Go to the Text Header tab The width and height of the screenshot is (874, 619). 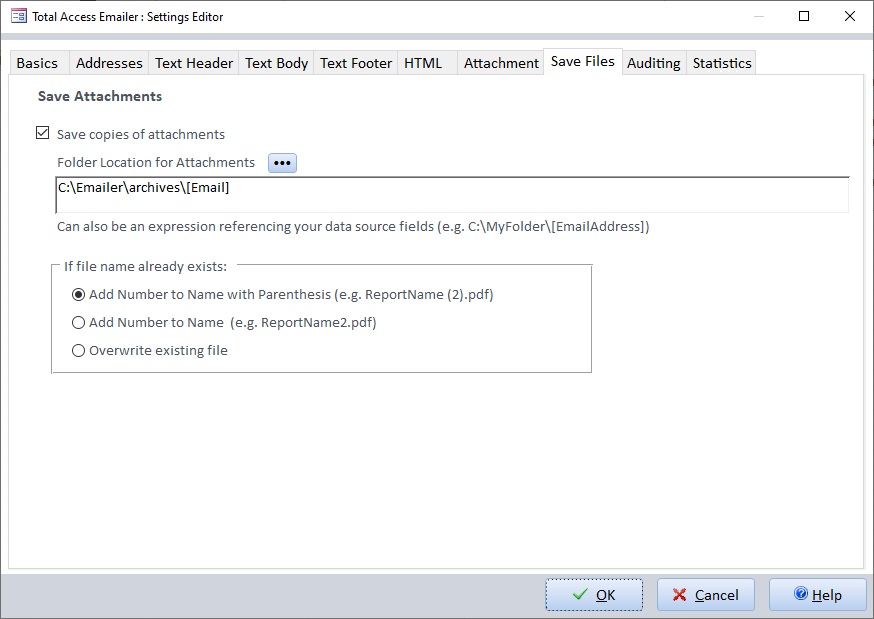click(194, 63)
